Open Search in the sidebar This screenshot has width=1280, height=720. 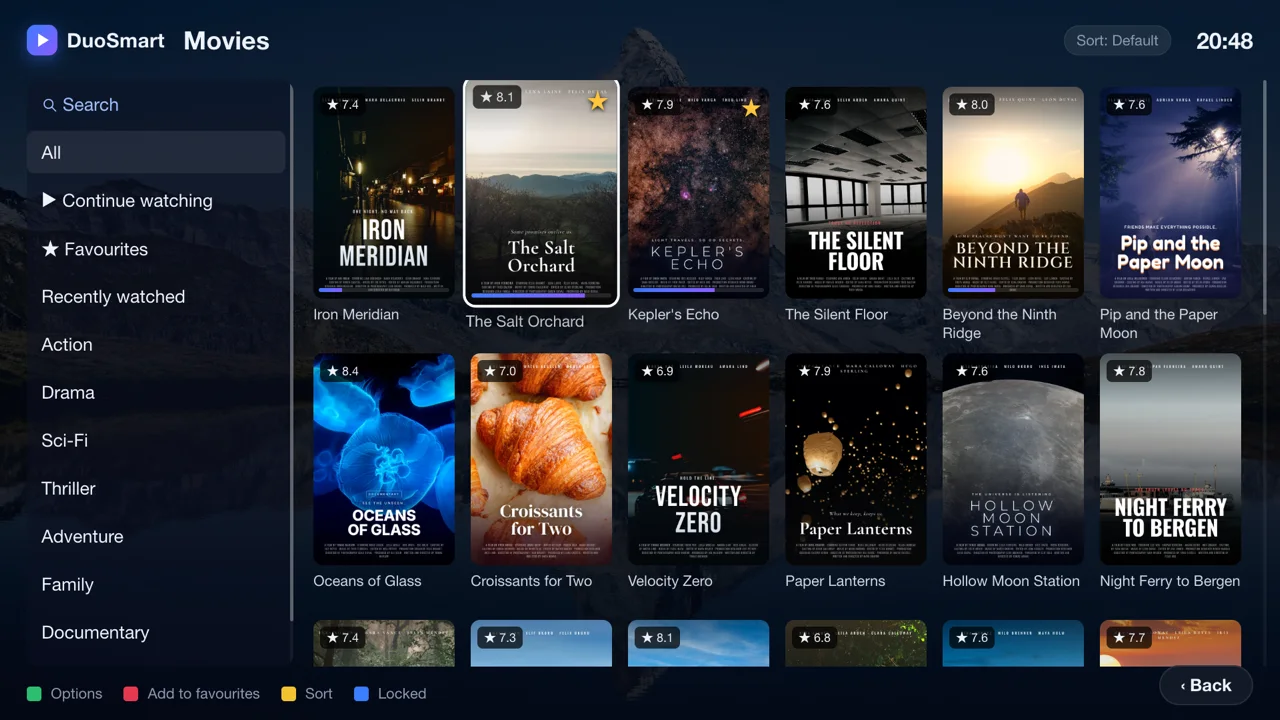point(156,105)
